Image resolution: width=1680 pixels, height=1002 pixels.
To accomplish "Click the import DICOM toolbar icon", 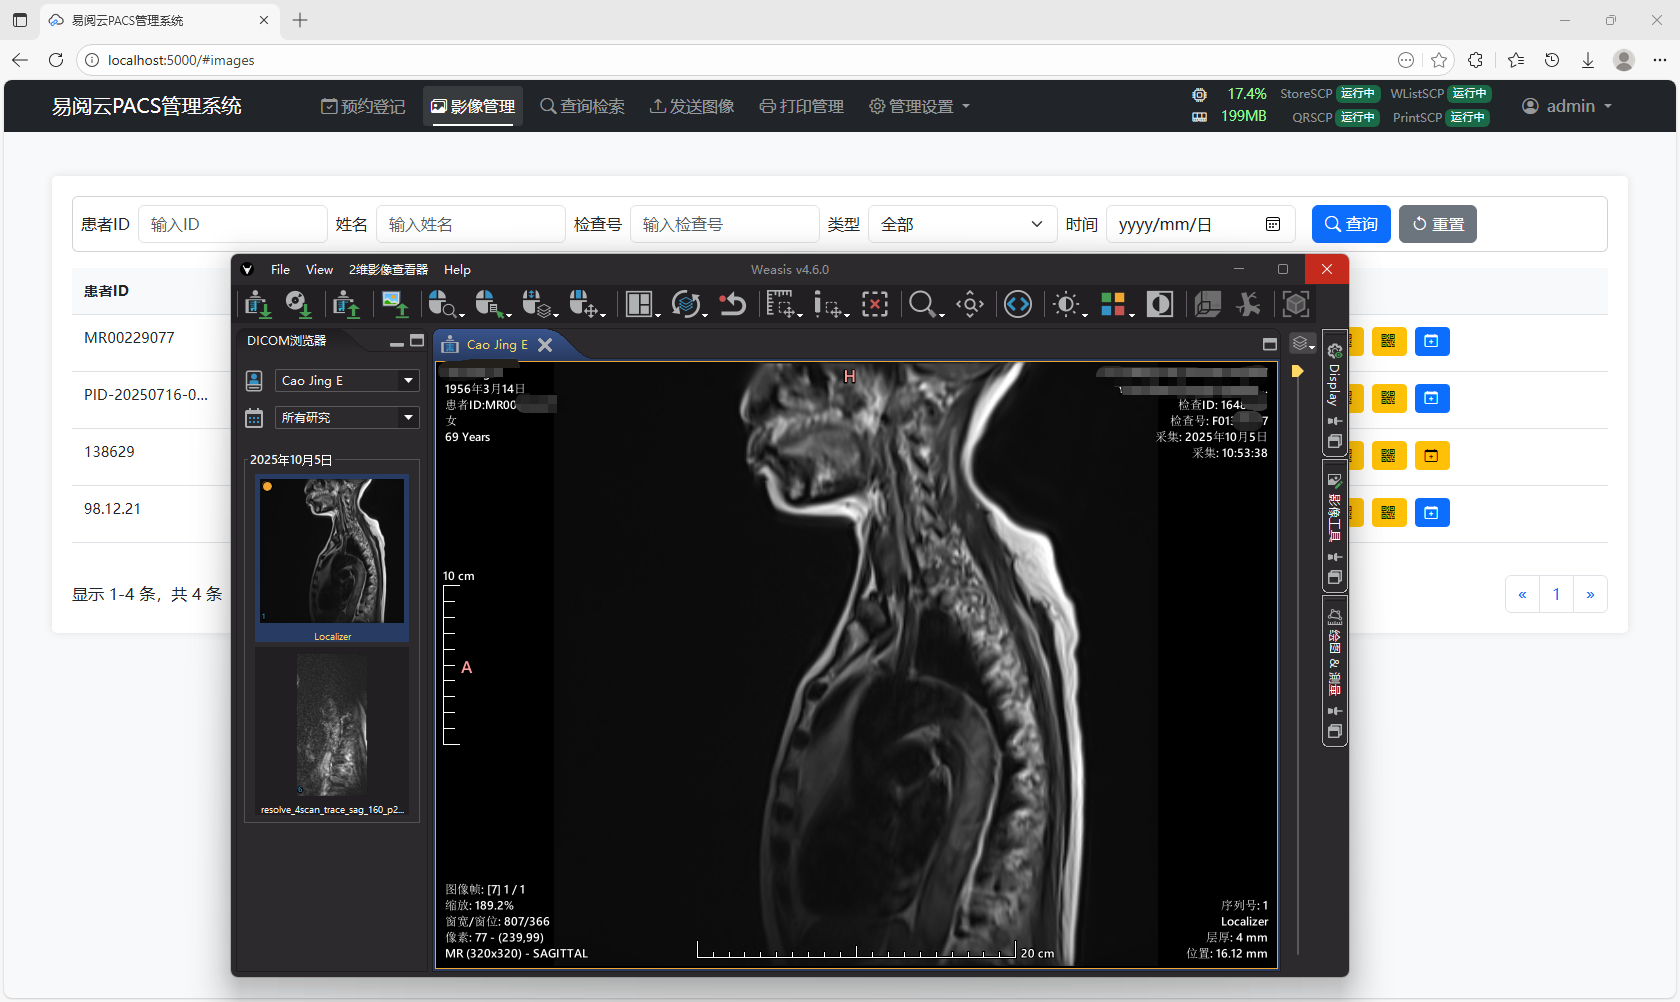I will pos(257,304).
